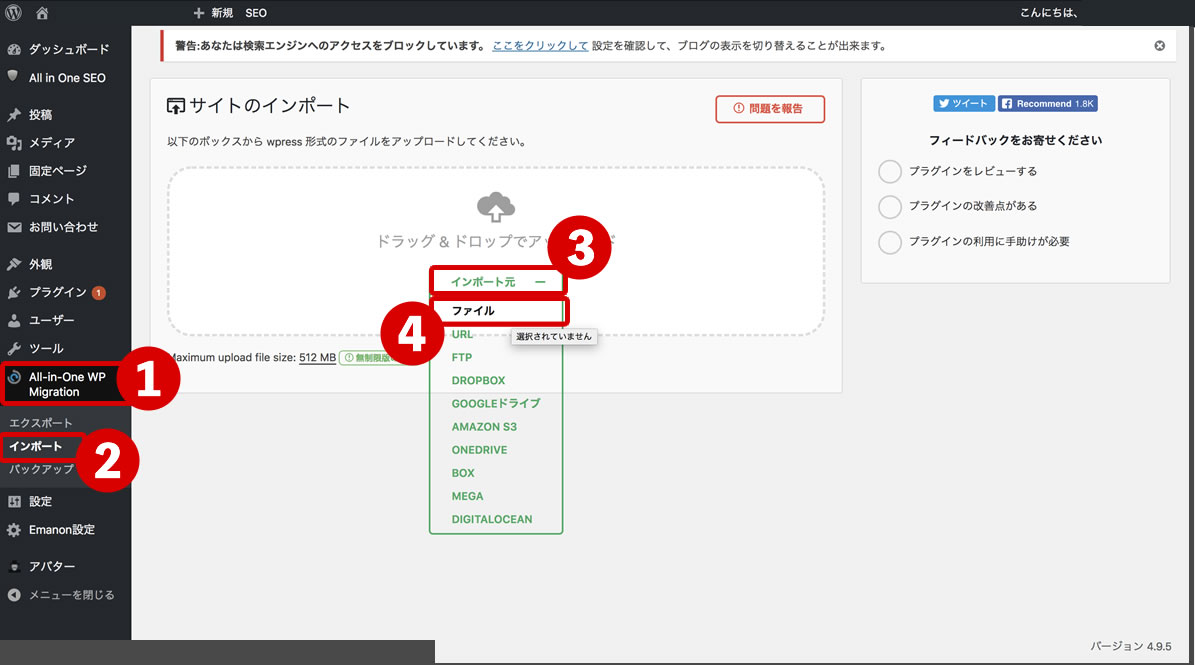Choose MEGA as import source
This screenshot has width=1195, height=665.
click(x=468, y=496)
